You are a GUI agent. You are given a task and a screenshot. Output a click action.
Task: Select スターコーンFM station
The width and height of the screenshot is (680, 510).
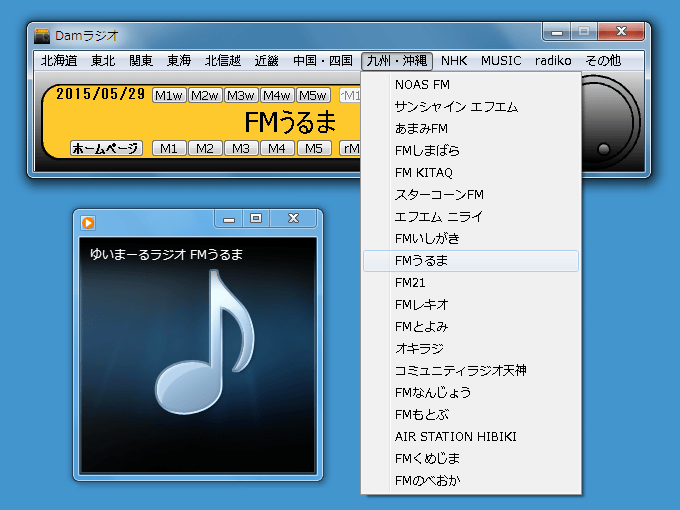(x=471, y=195)
